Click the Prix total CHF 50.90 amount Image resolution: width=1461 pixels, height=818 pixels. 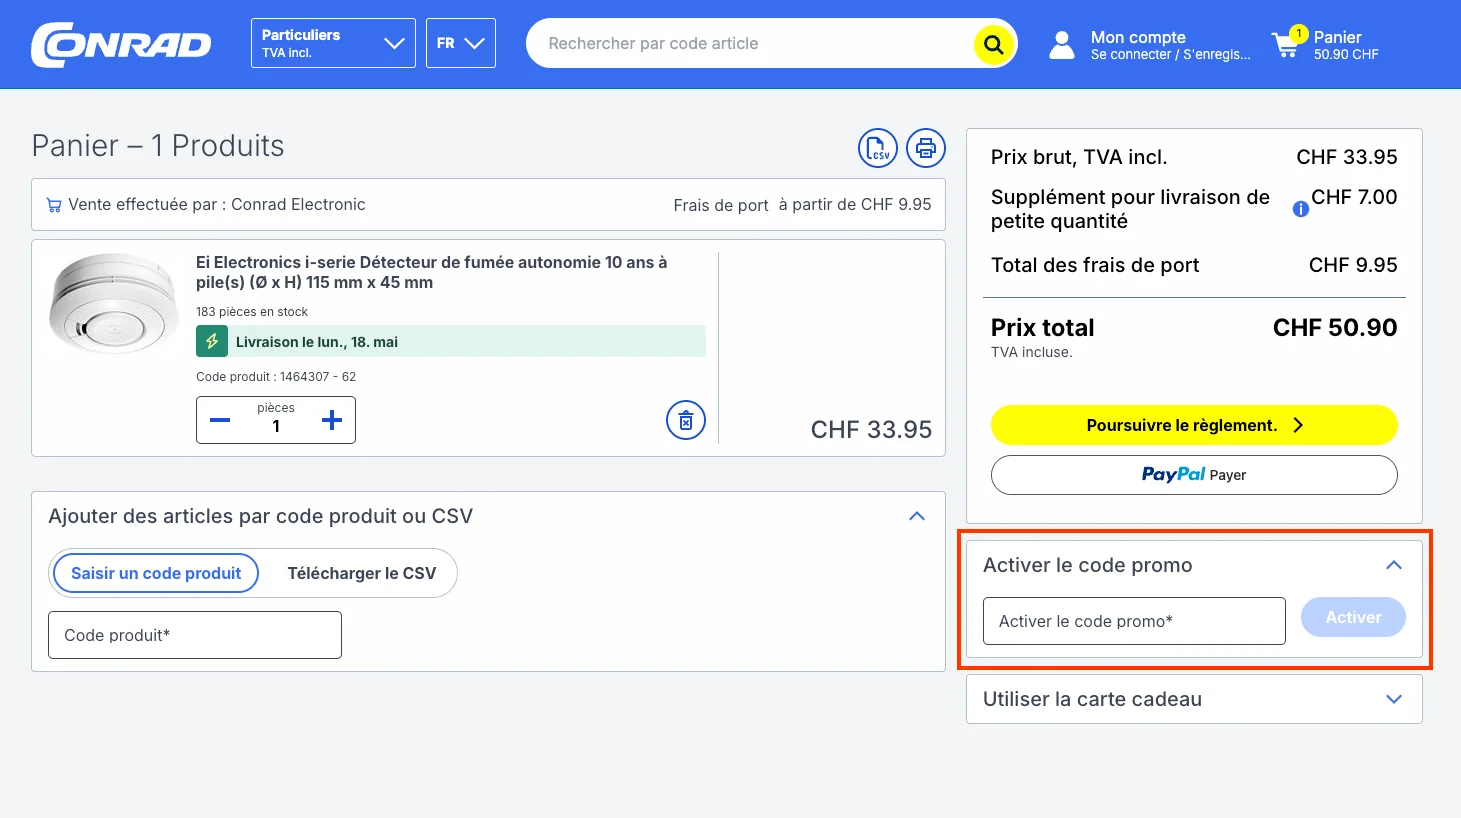coord(1335,328)
